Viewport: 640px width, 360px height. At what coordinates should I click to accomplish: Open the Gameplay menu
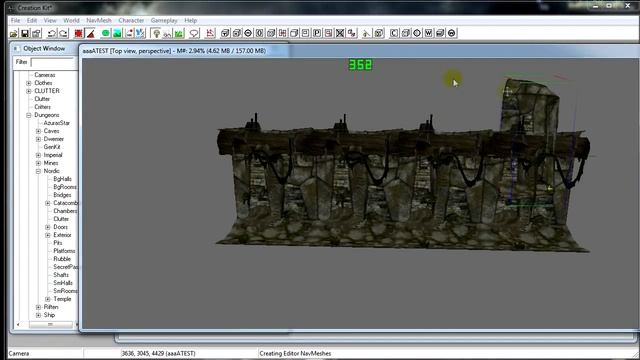tap(164, 20)
